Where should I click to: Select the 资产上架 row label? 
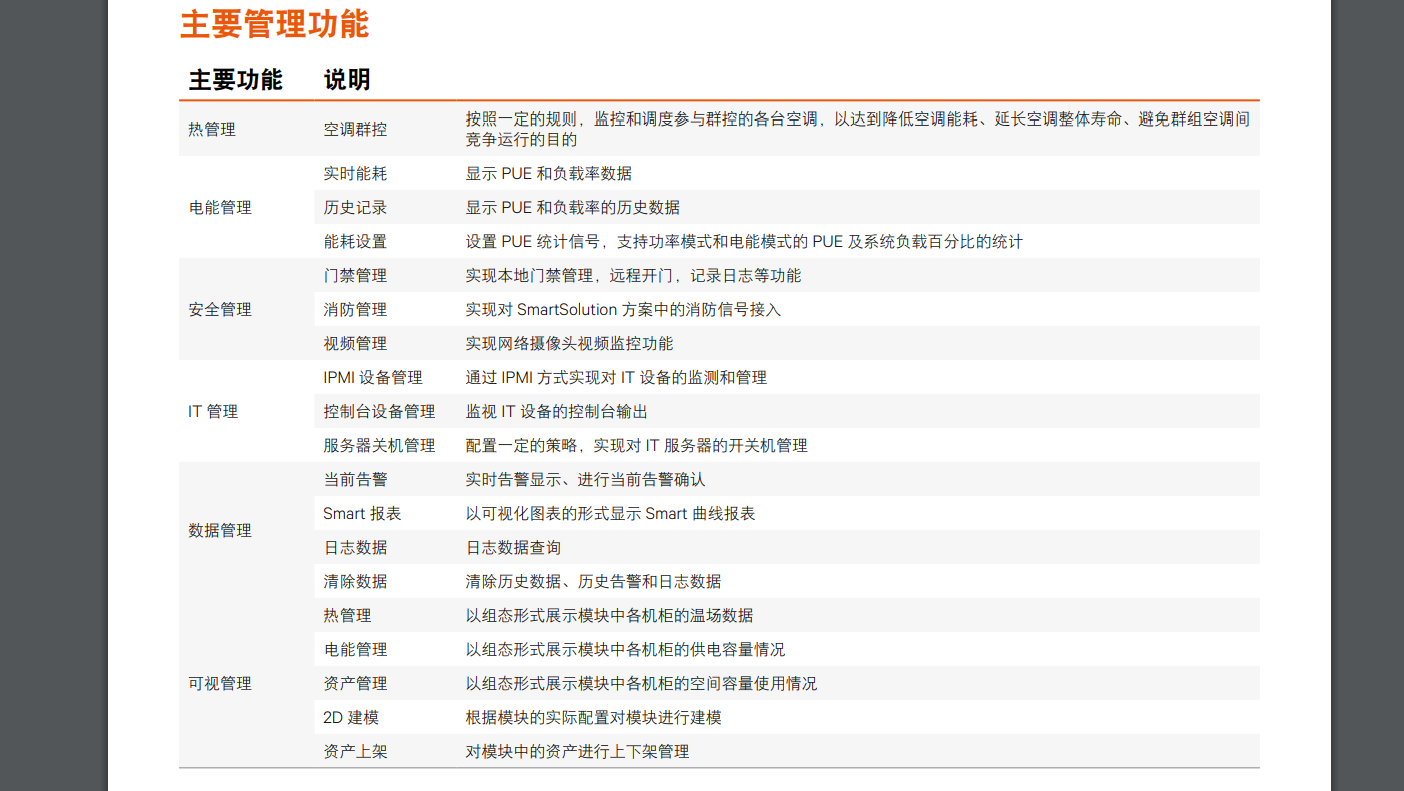coord(355,751)
